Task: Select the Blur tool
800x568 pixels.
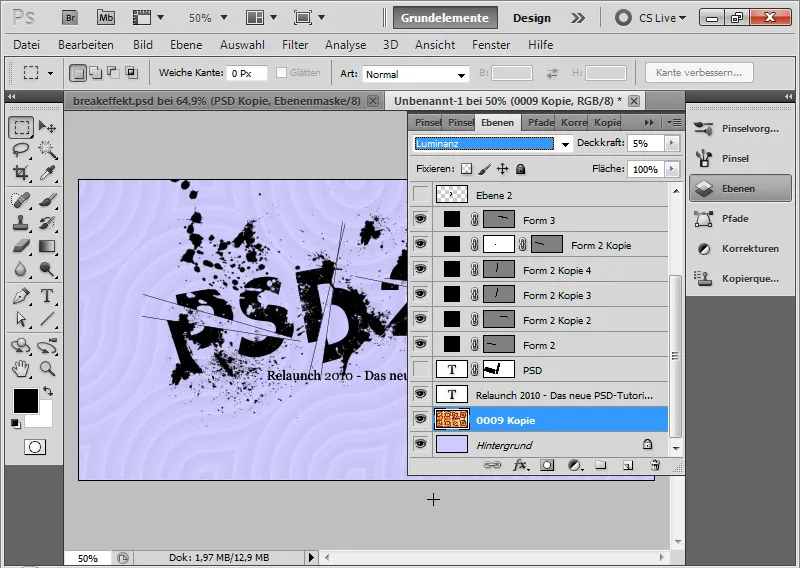Action: (x=21, y=269)
